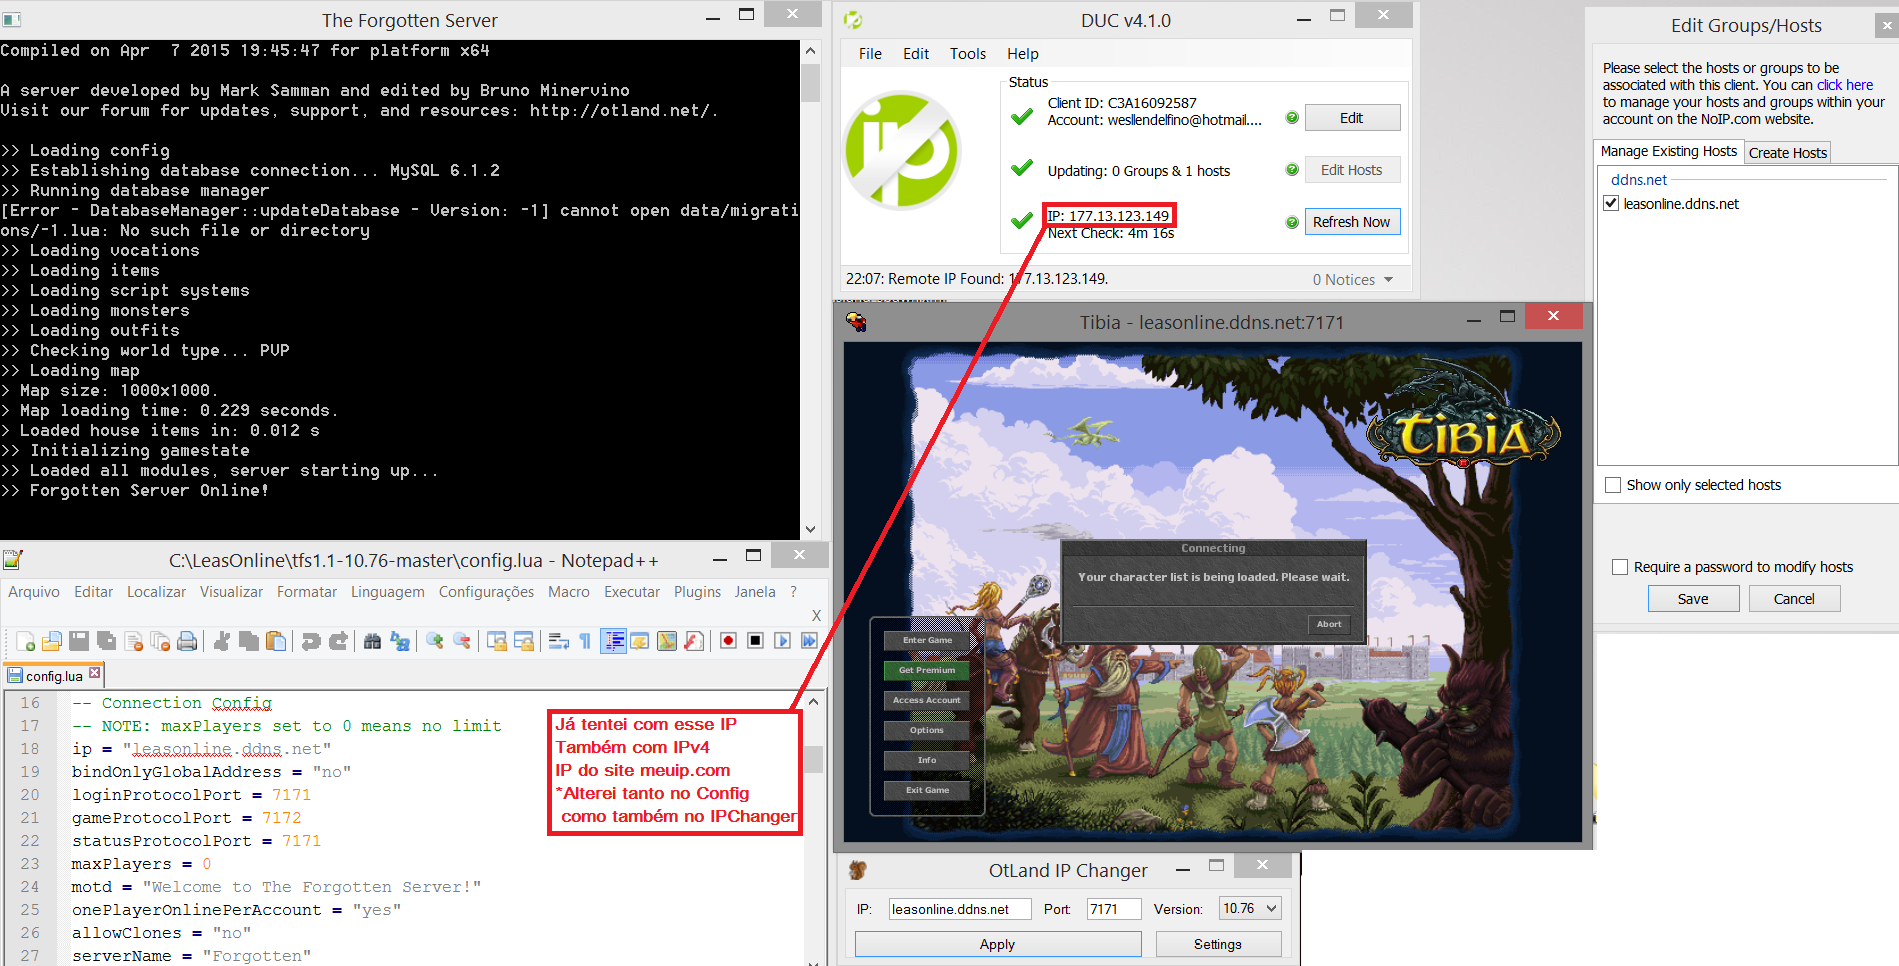Screen dimensions: 1899x966
Task: Open Configurações menu in Notepad++
Action: pos(486,592)
